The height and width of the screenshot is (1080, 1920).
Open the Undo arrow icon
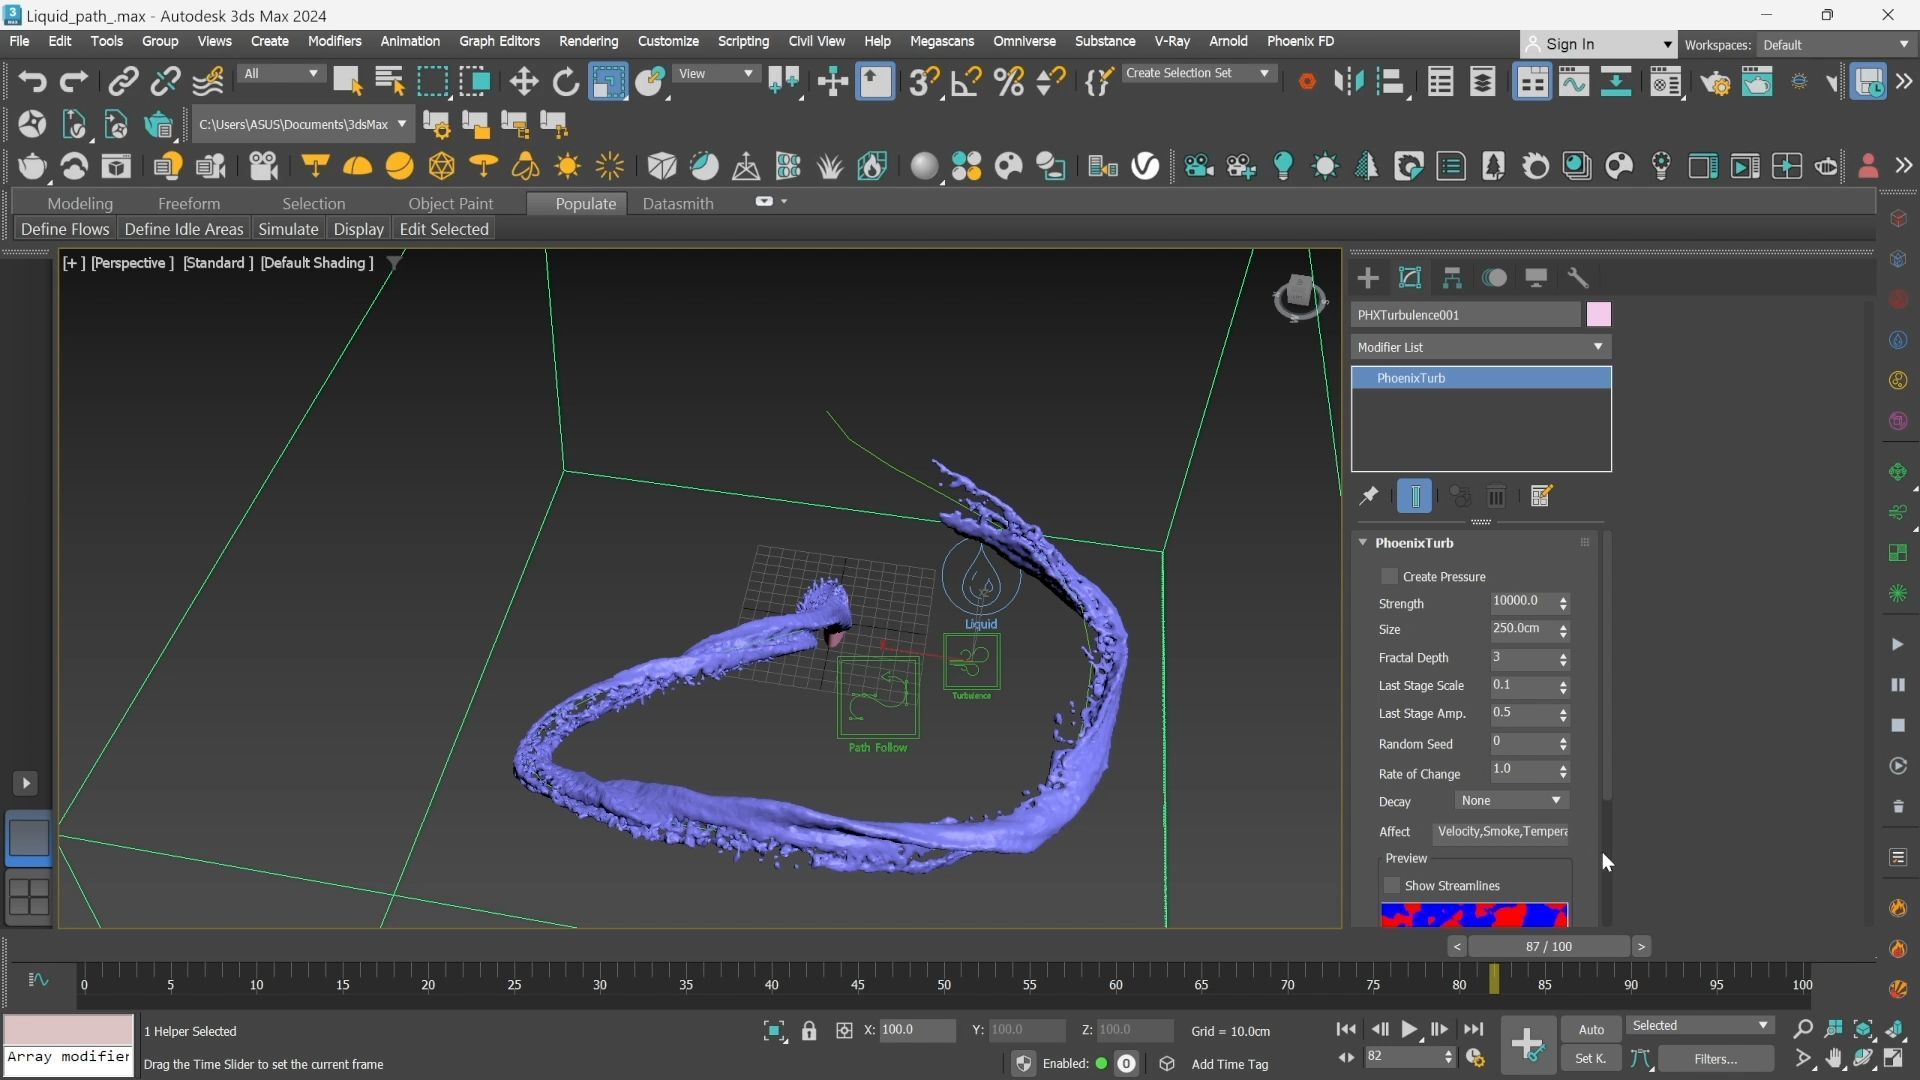click(x=32, y=82)
